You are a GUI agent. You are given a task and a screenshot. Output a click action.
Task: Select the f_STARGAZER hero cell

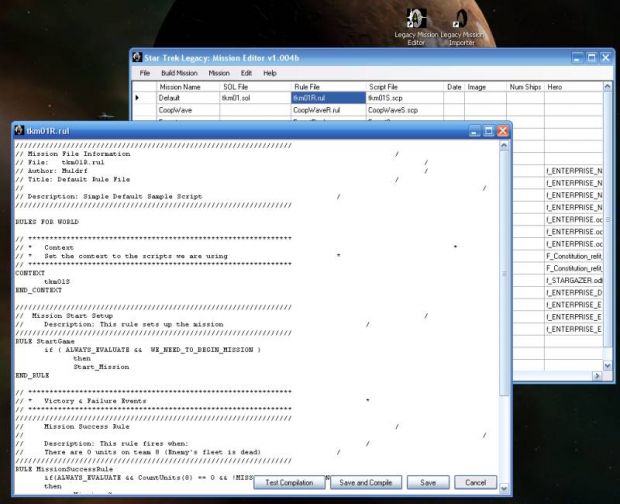574,280
